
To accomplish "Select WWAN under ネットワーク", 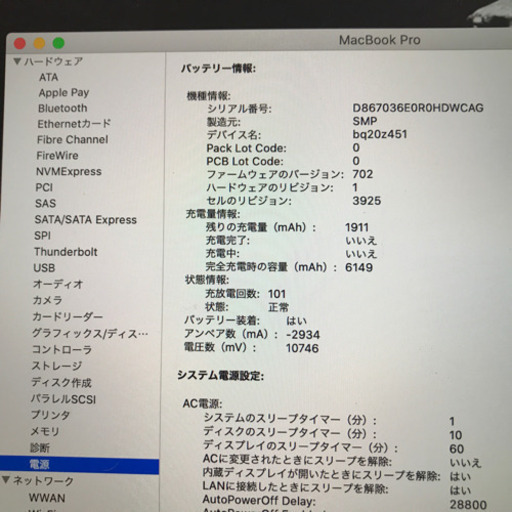I will click(x=47, y=498).
